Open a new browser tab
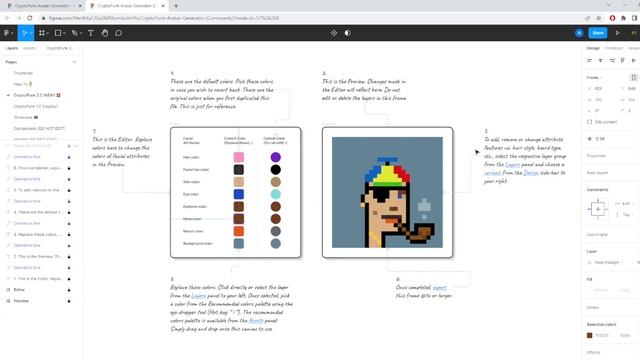The width and height of the screenshot is (640, 360). [176, 6]
